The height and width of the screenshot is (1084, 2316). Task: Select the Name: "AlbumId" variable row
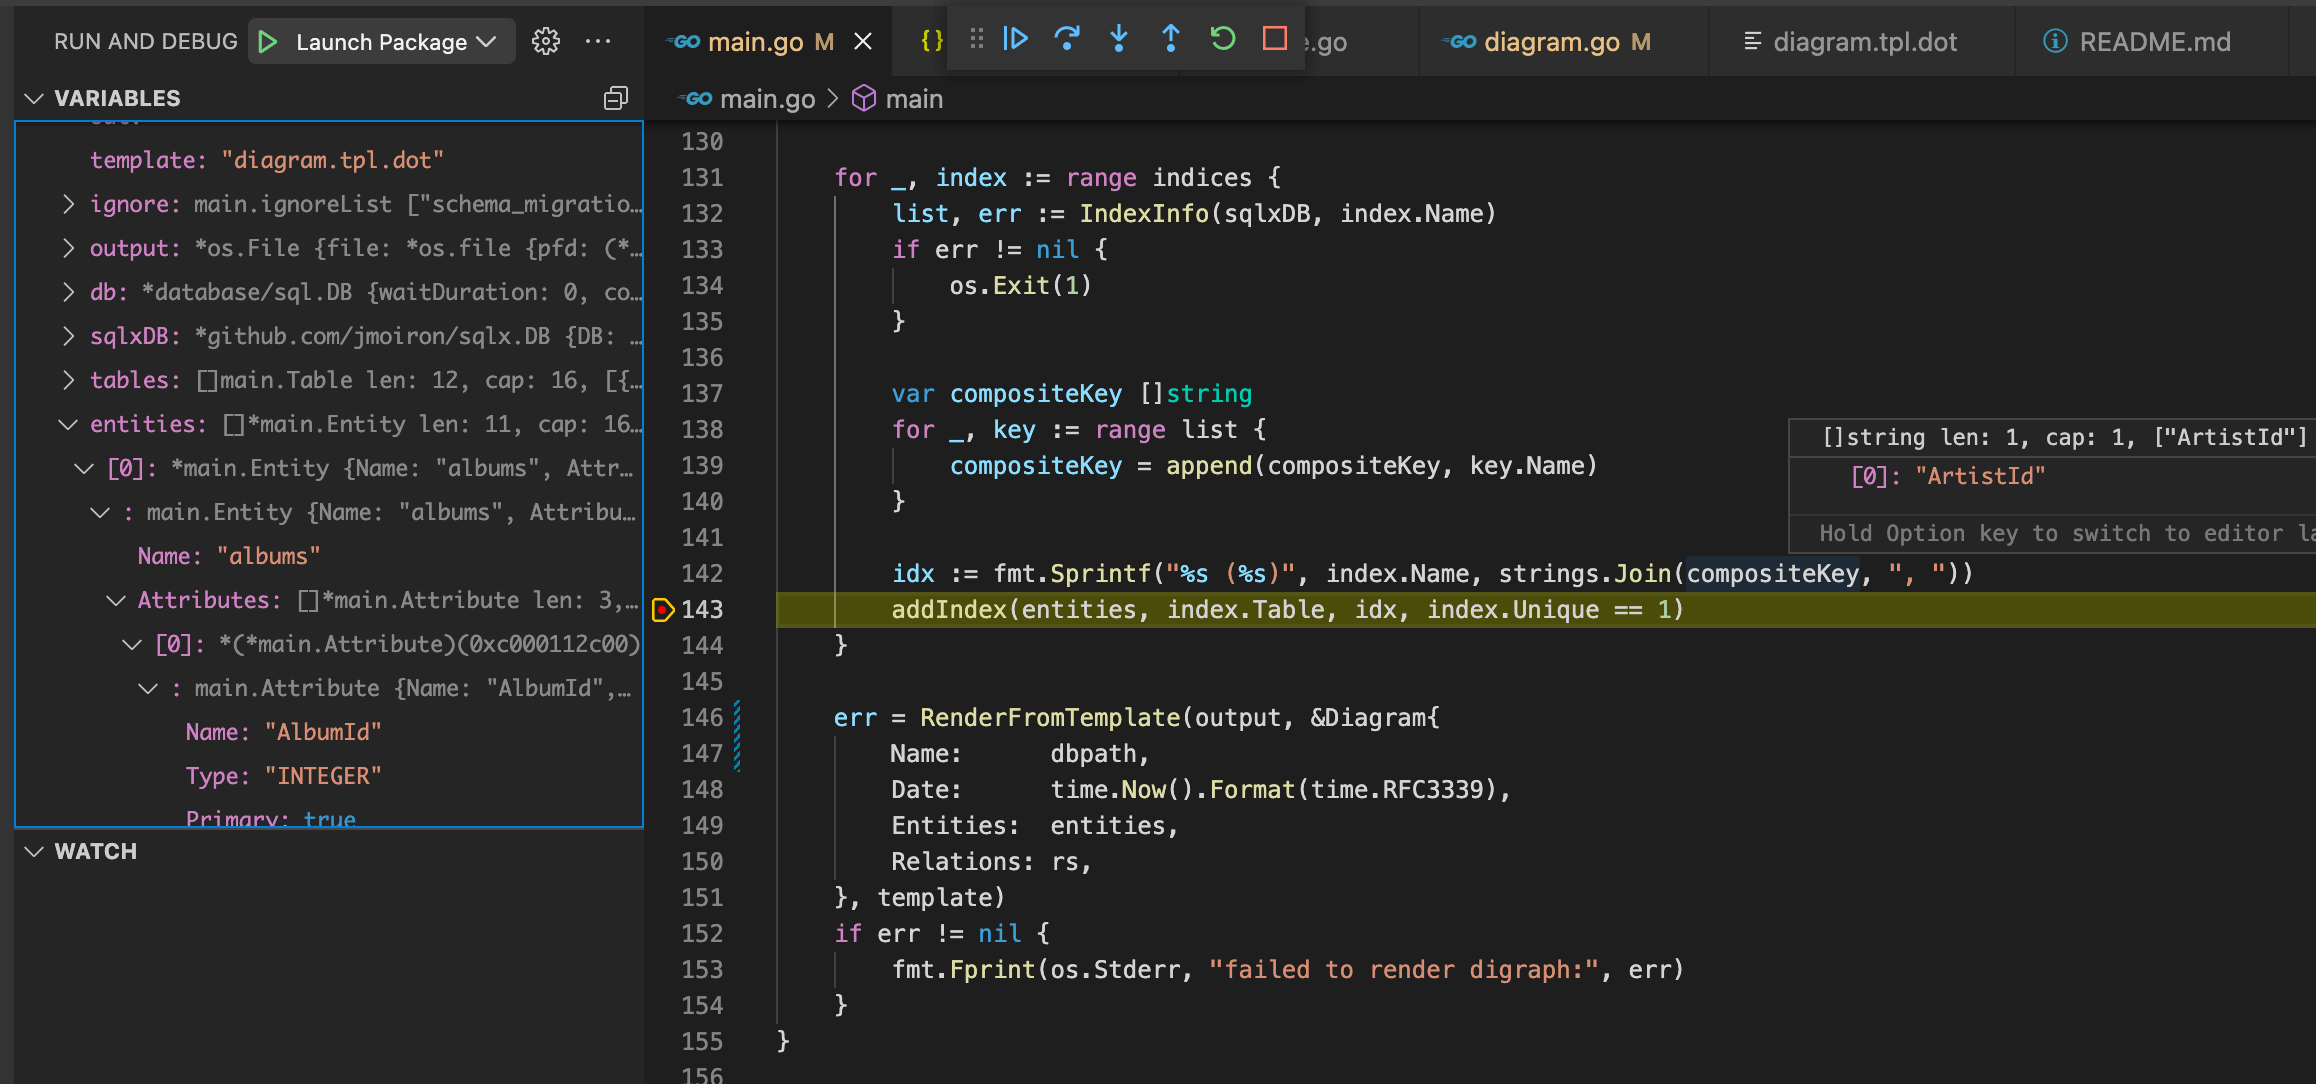[329, 732]
